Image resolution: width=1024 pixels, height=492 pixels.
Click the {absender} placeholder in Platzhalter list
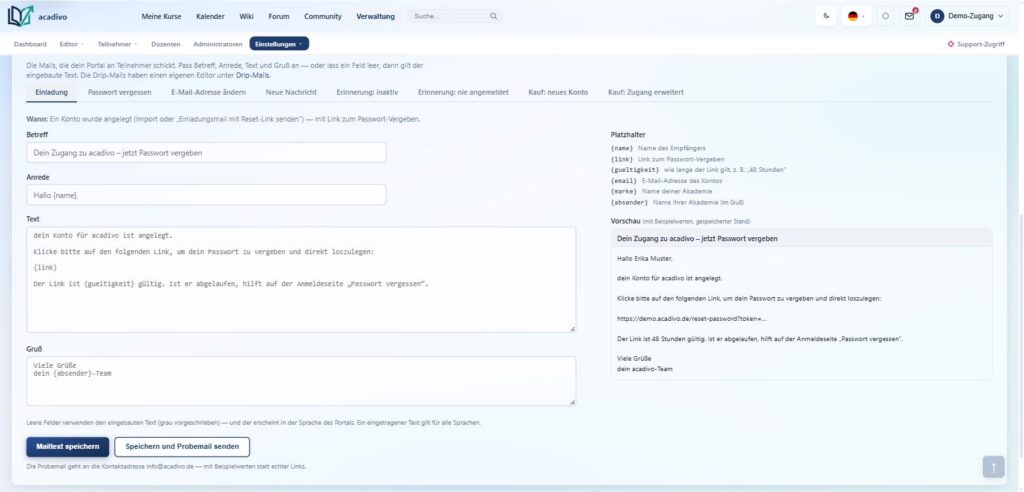coord(630,202)
